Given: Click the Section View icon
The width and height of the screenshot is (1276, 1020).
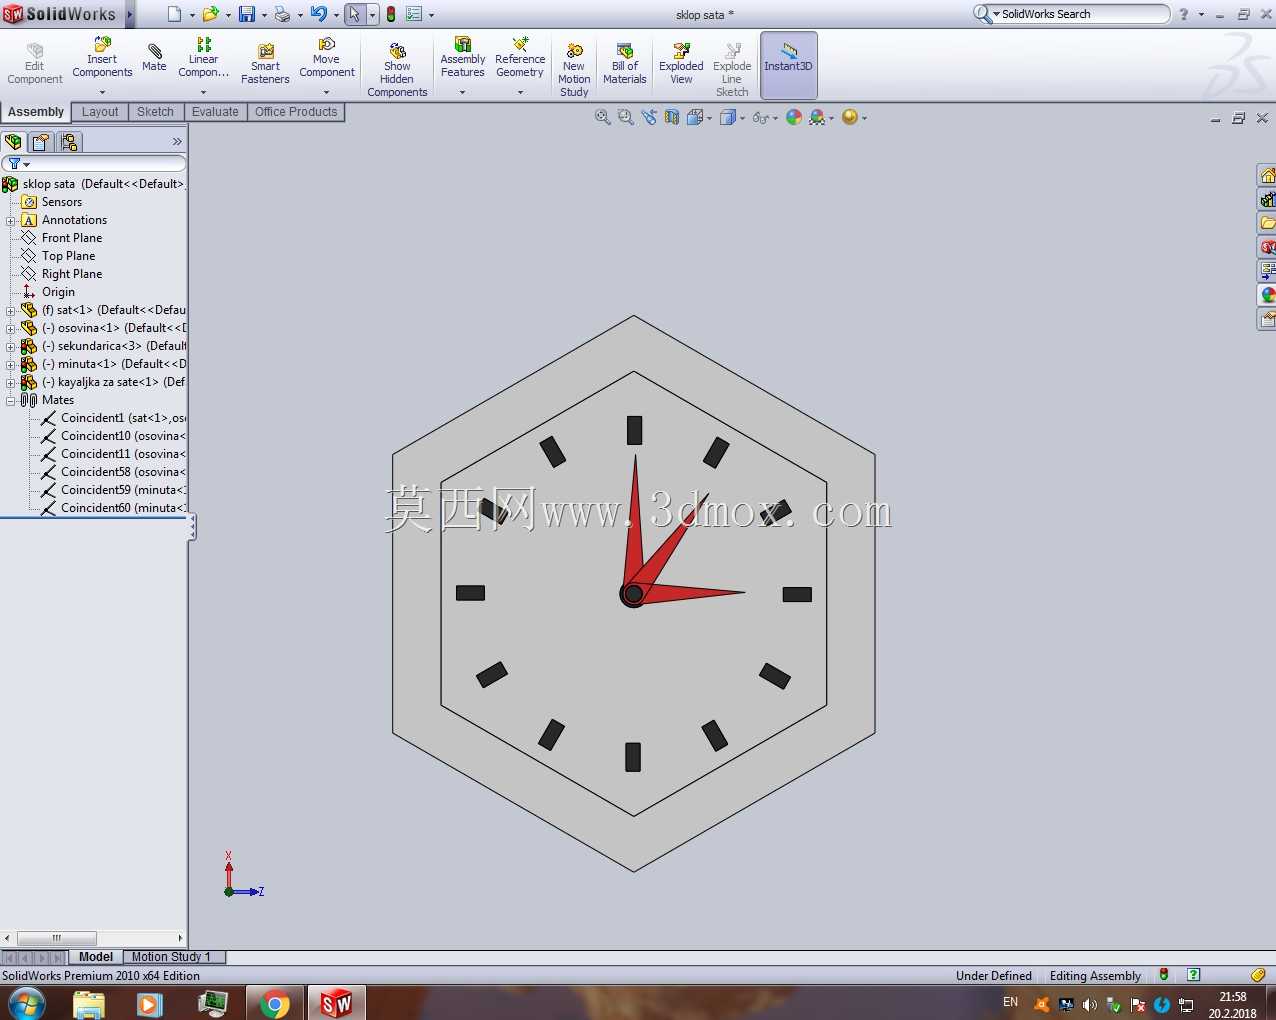Looking at the screenshot, I should click(672, 117).
